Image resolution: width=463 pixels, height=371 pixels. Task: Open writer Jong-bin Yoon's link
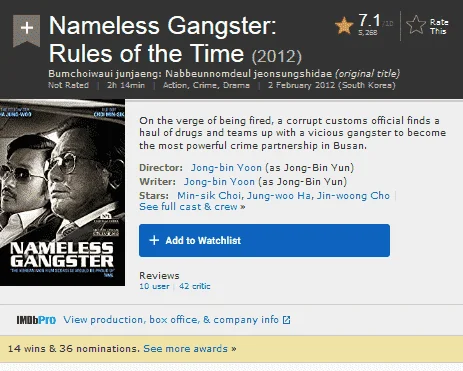coord(219,182)
